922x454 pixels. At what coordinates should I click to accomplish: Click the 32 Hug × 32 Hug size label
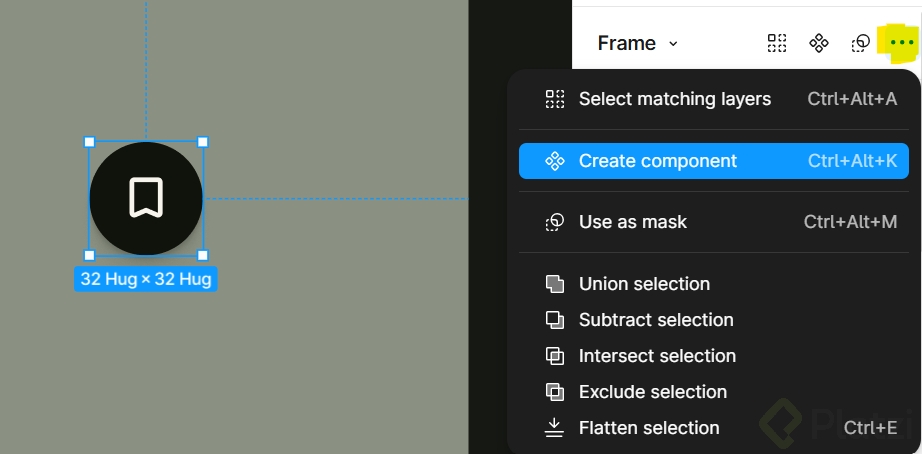[x=146, y=279]
